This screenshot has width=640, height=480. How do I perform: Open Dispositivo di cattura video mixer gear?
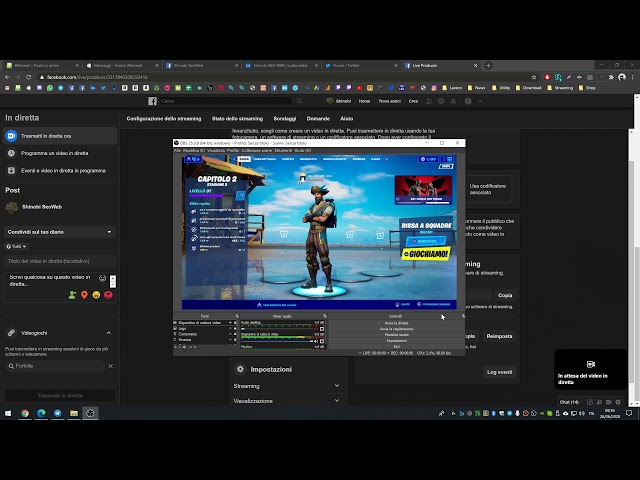[x=322, y=341]
